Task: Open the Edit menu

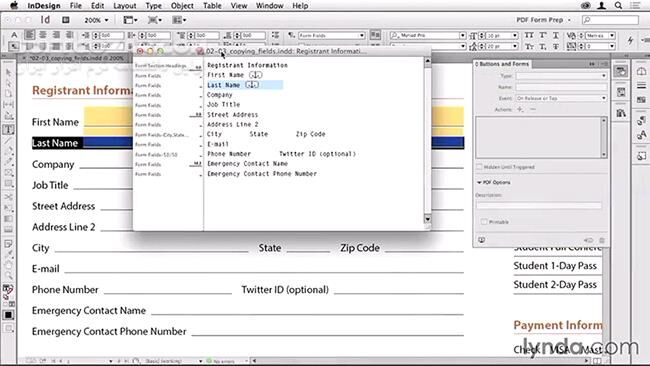Action: click(x=97, y=6)
